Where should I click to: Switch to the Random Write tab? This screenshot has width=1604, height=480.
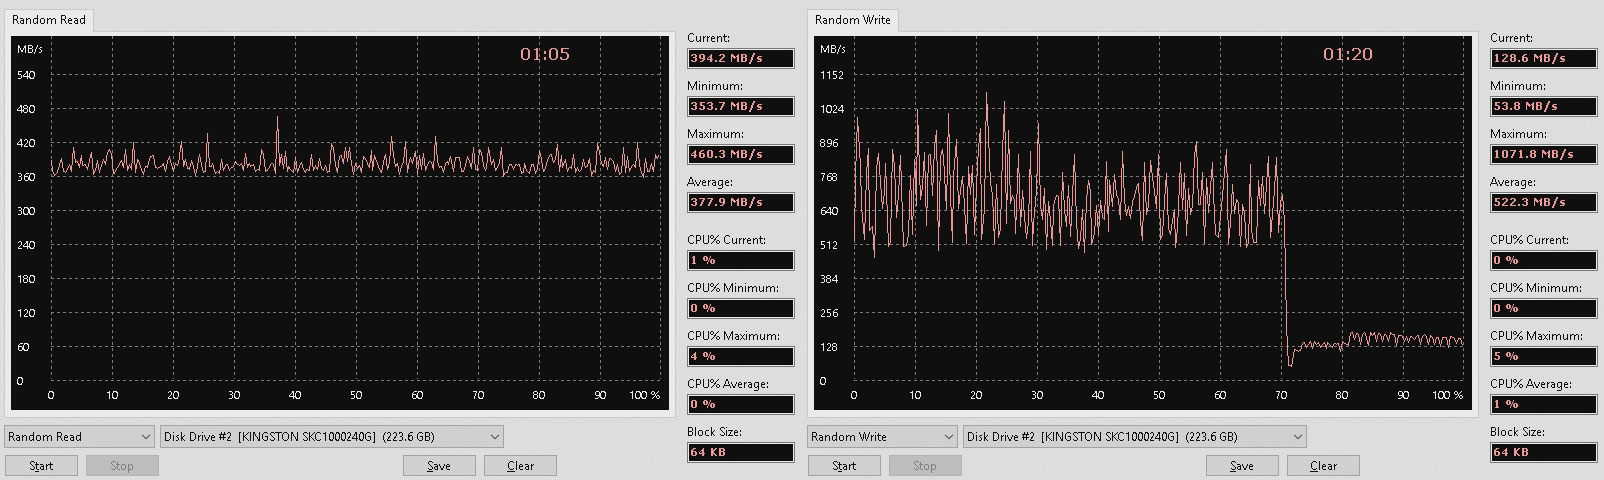coord(853,20)
